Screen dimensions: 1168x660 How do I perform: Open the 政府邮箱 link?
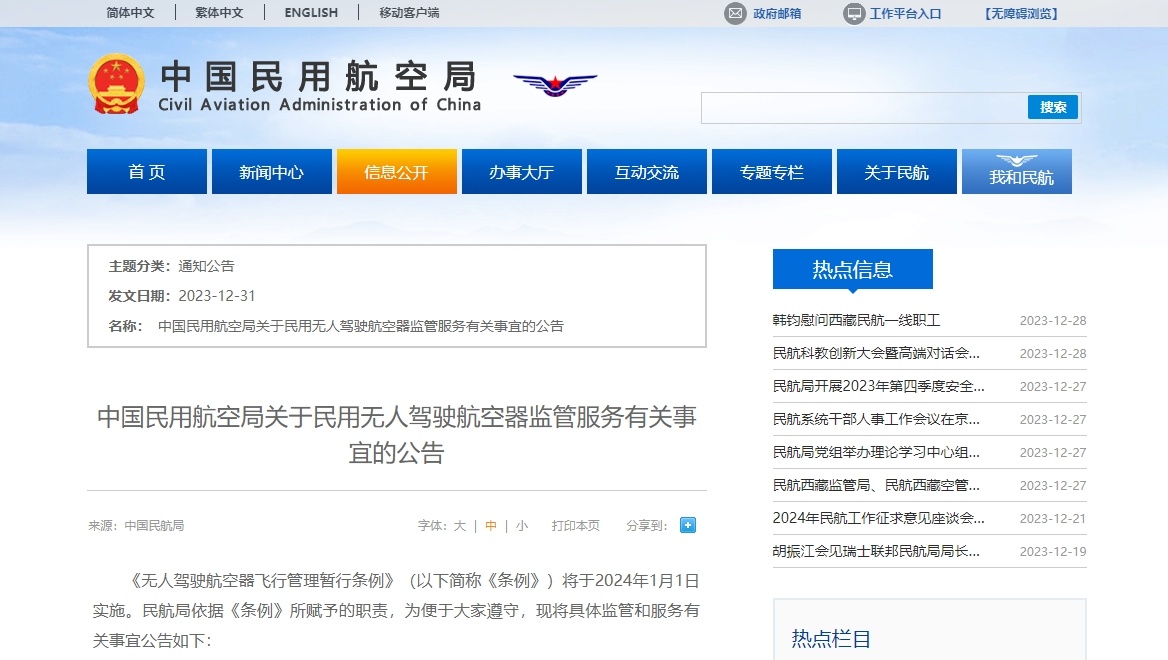coord(777,13)
